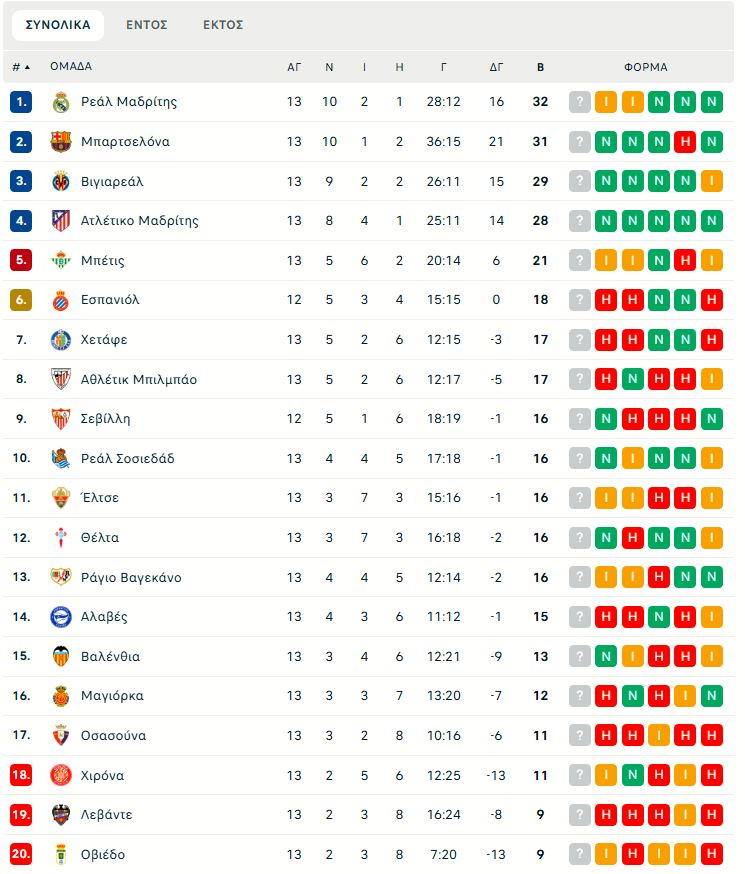Click the Athletic Bilbao crest icon
This screenshot has height=874, width=745.
click(61, 379)
